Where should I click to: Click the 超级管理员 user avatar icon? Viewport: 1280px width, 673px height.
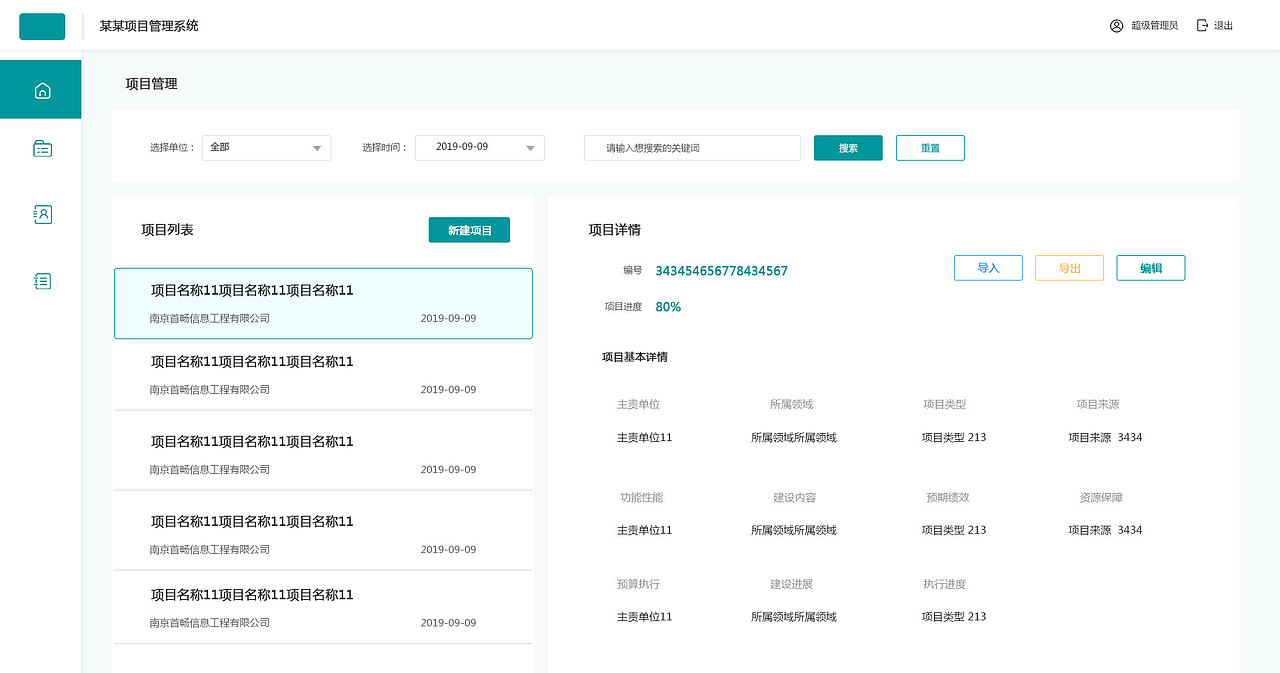(1115, 25)
